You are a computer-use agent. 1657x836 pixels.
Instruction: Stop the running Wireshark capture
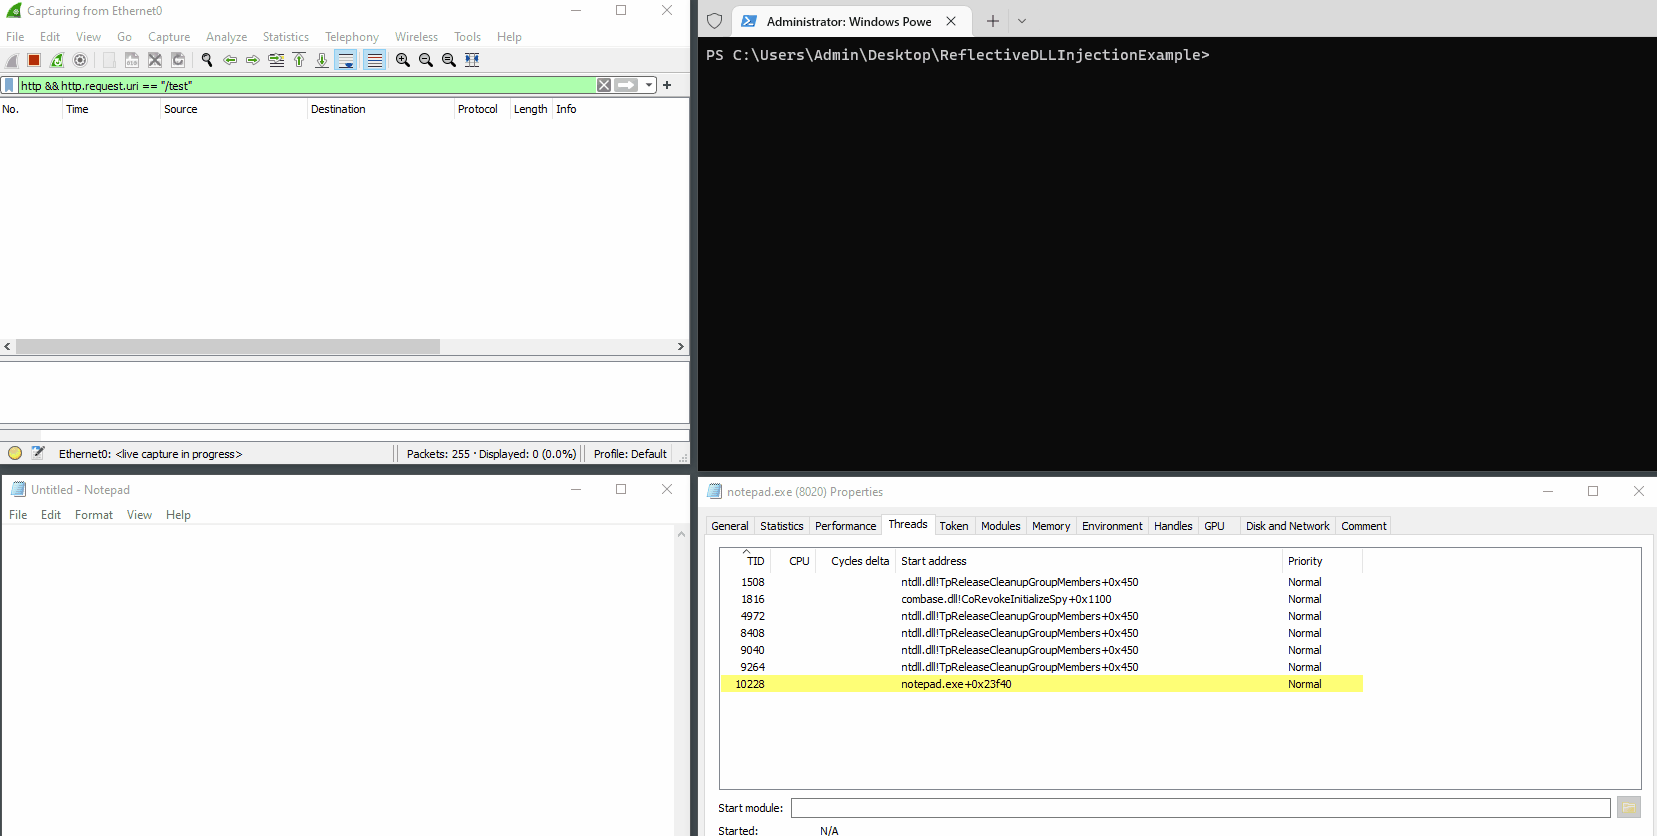34,60
